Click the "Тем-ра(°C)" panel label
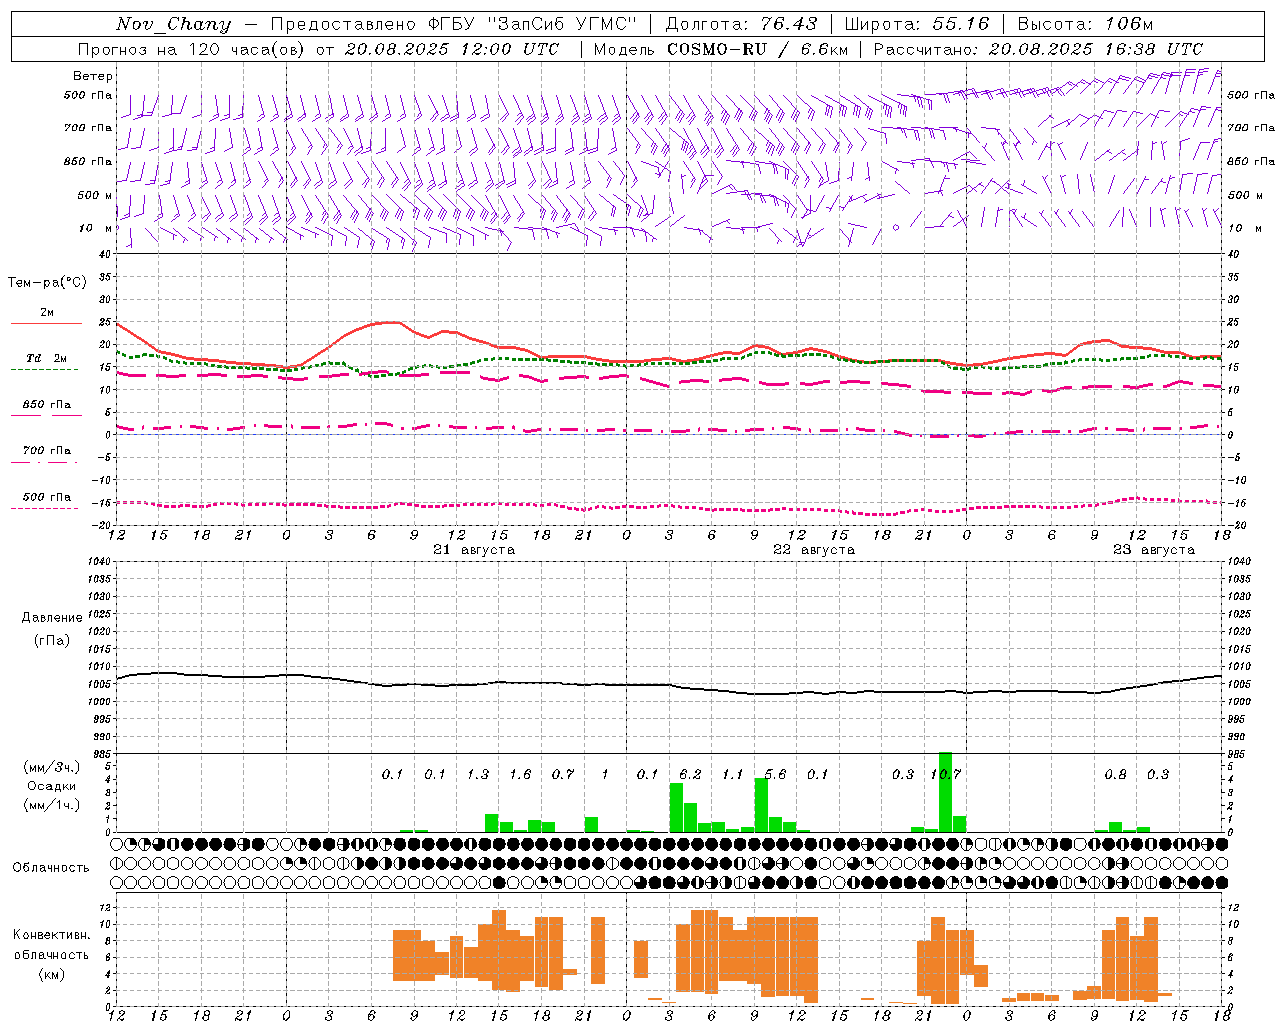Image resolution: width=1280 pixels, height=1024 pixels. [x=47, y=283]
